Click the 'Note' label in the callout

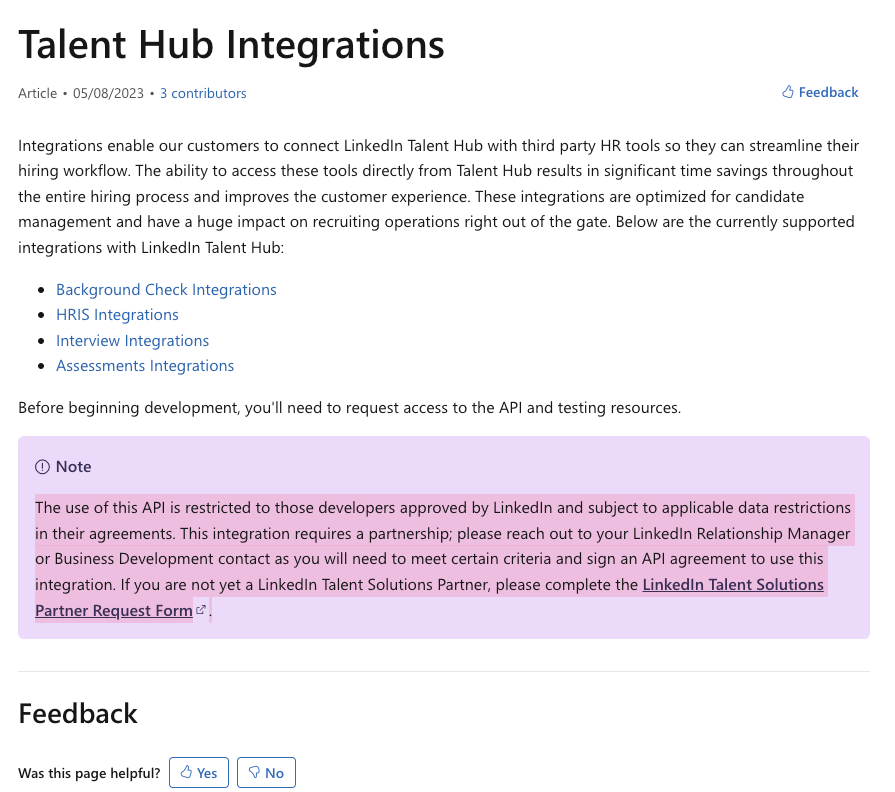pos(74,467)
